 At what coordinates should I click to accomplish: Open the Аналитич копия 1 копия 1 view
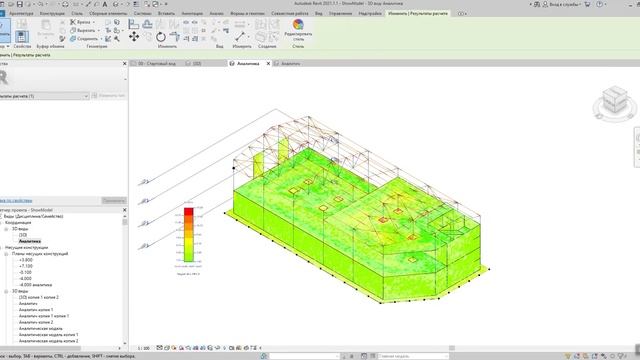44,316
